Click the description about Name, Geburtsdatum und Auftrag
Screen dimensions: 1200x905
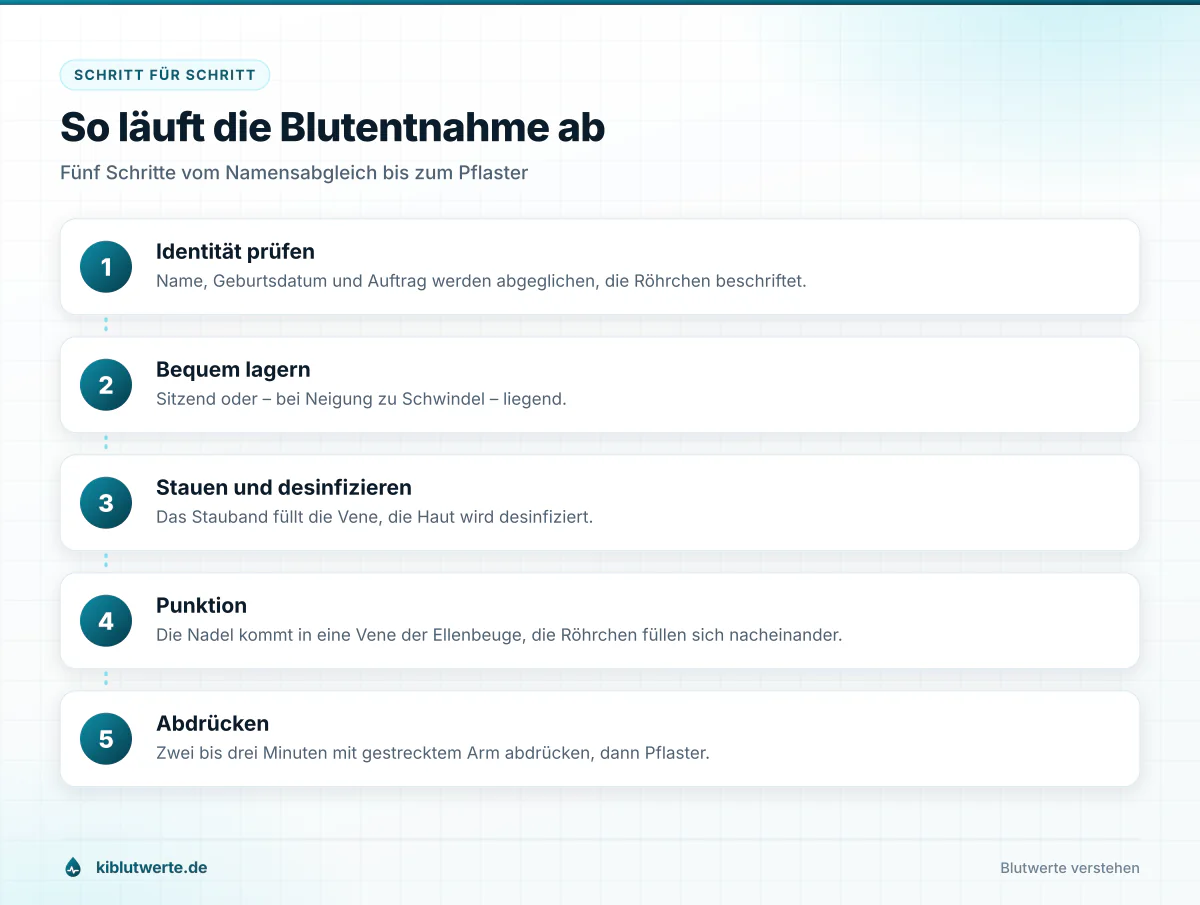(x=481, y=281)
